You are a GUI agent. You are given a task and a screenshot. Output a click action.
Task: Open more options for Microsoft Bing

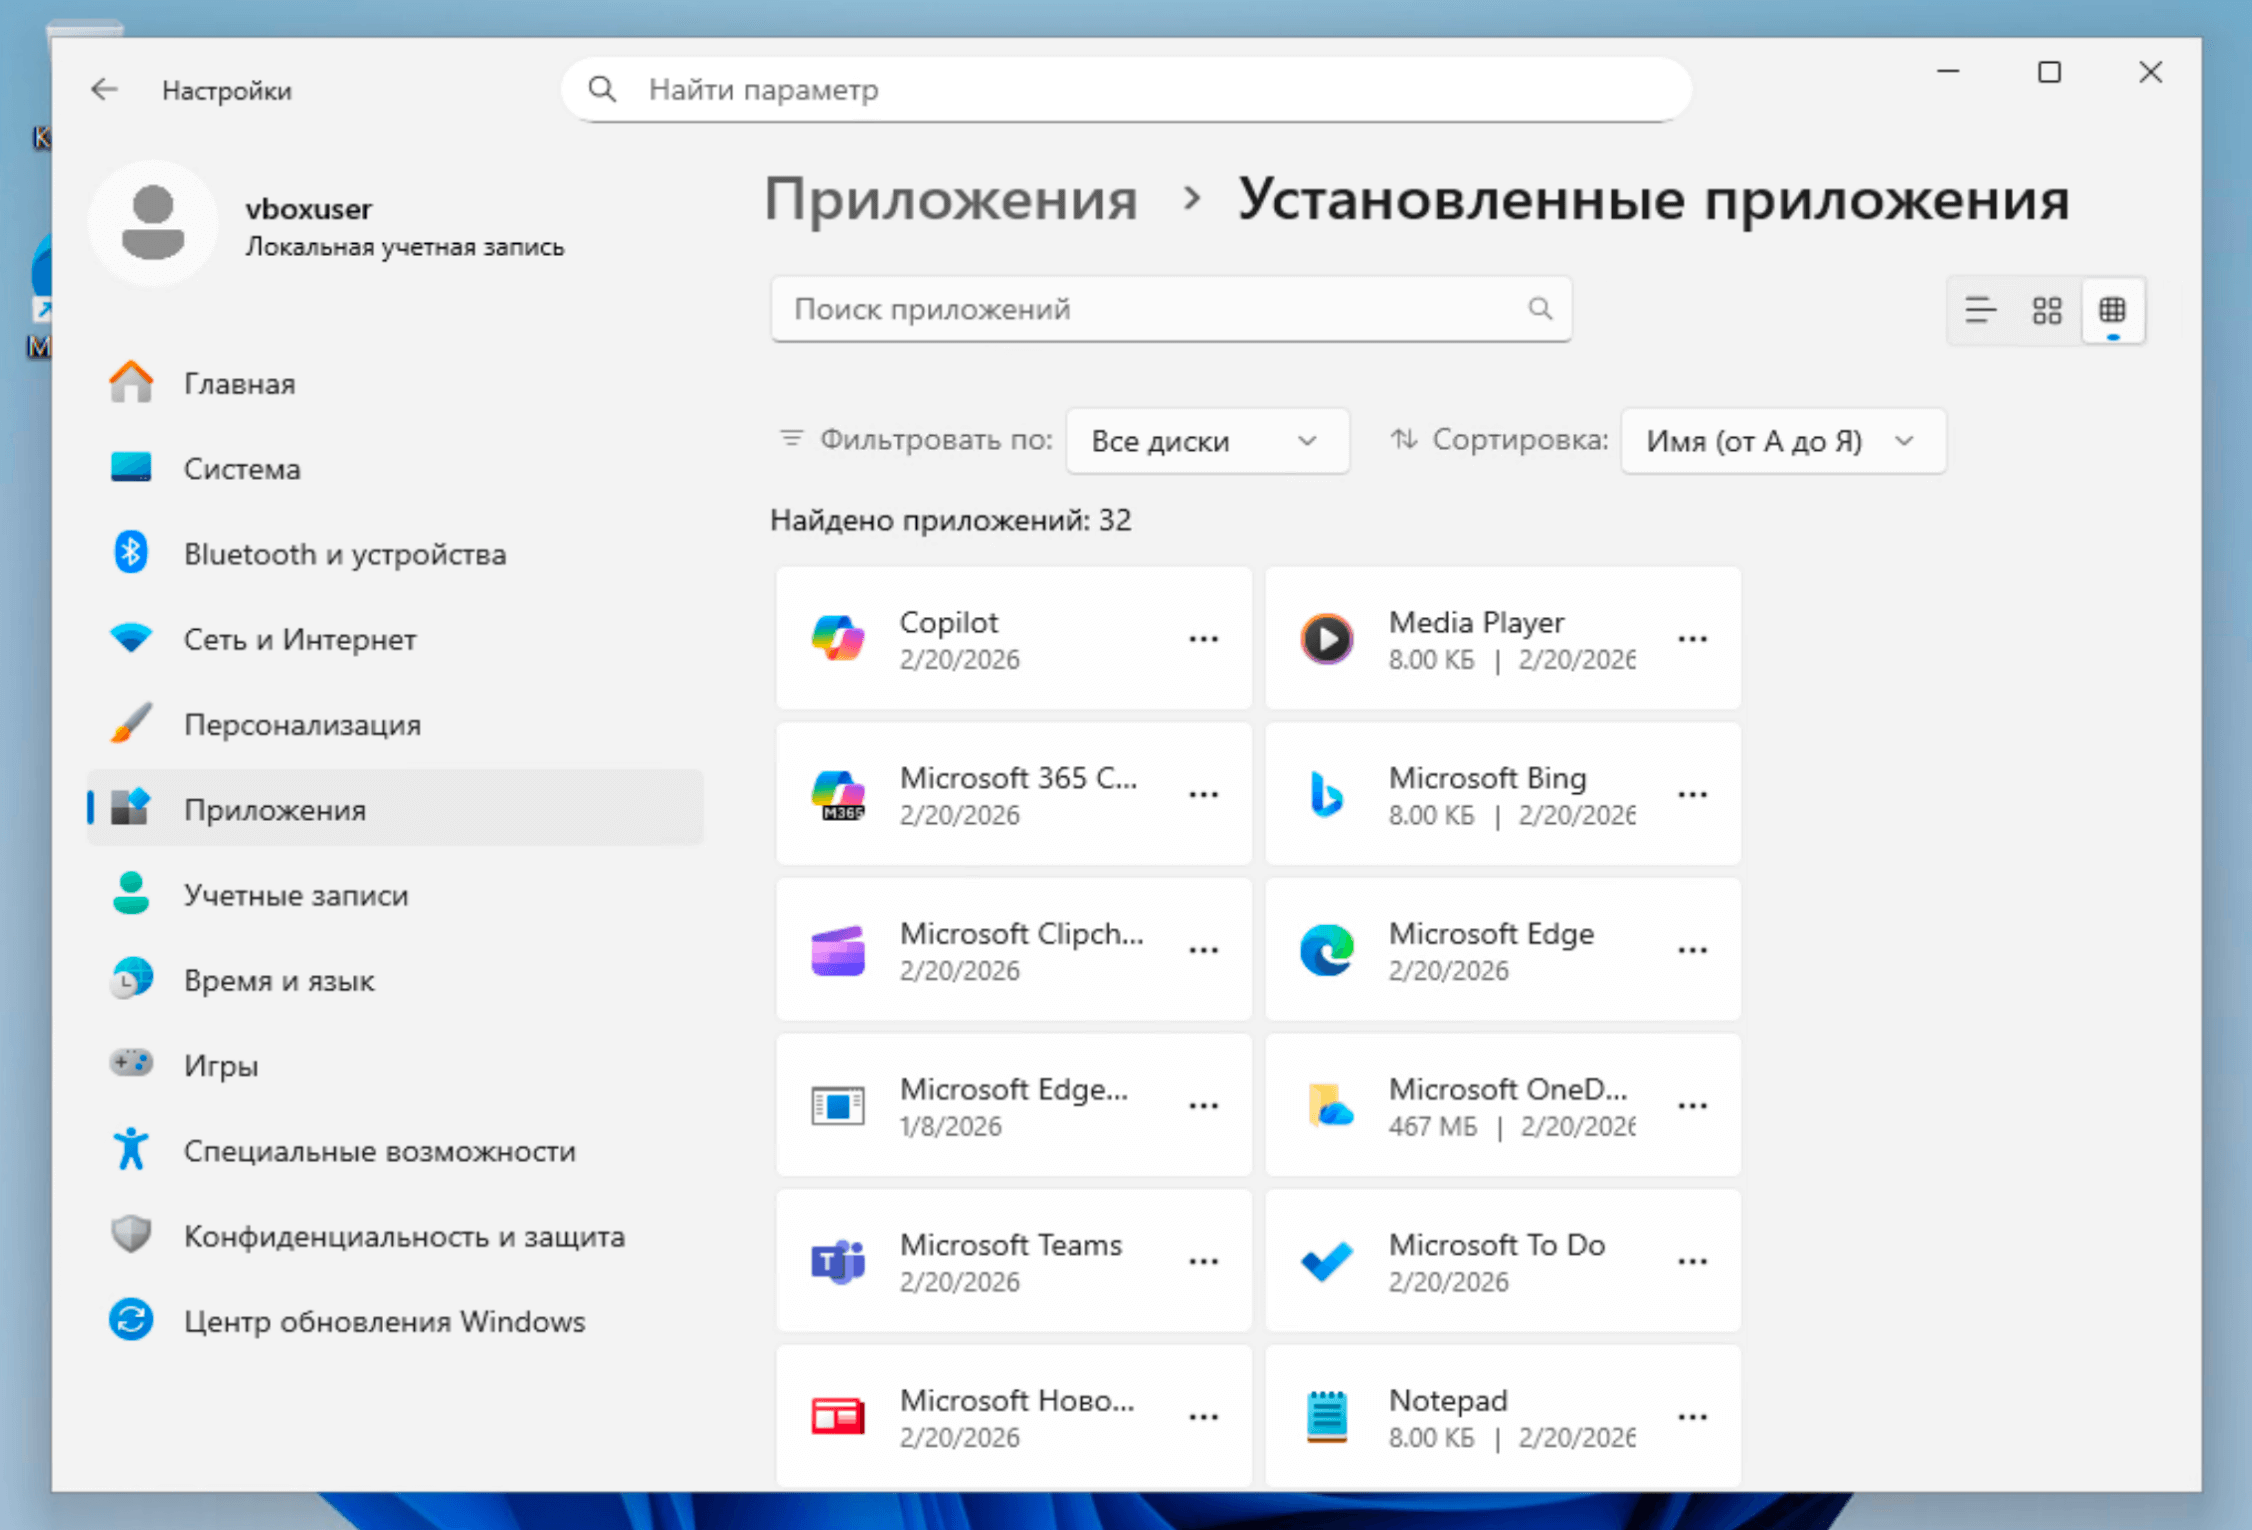pos(1692,795)
